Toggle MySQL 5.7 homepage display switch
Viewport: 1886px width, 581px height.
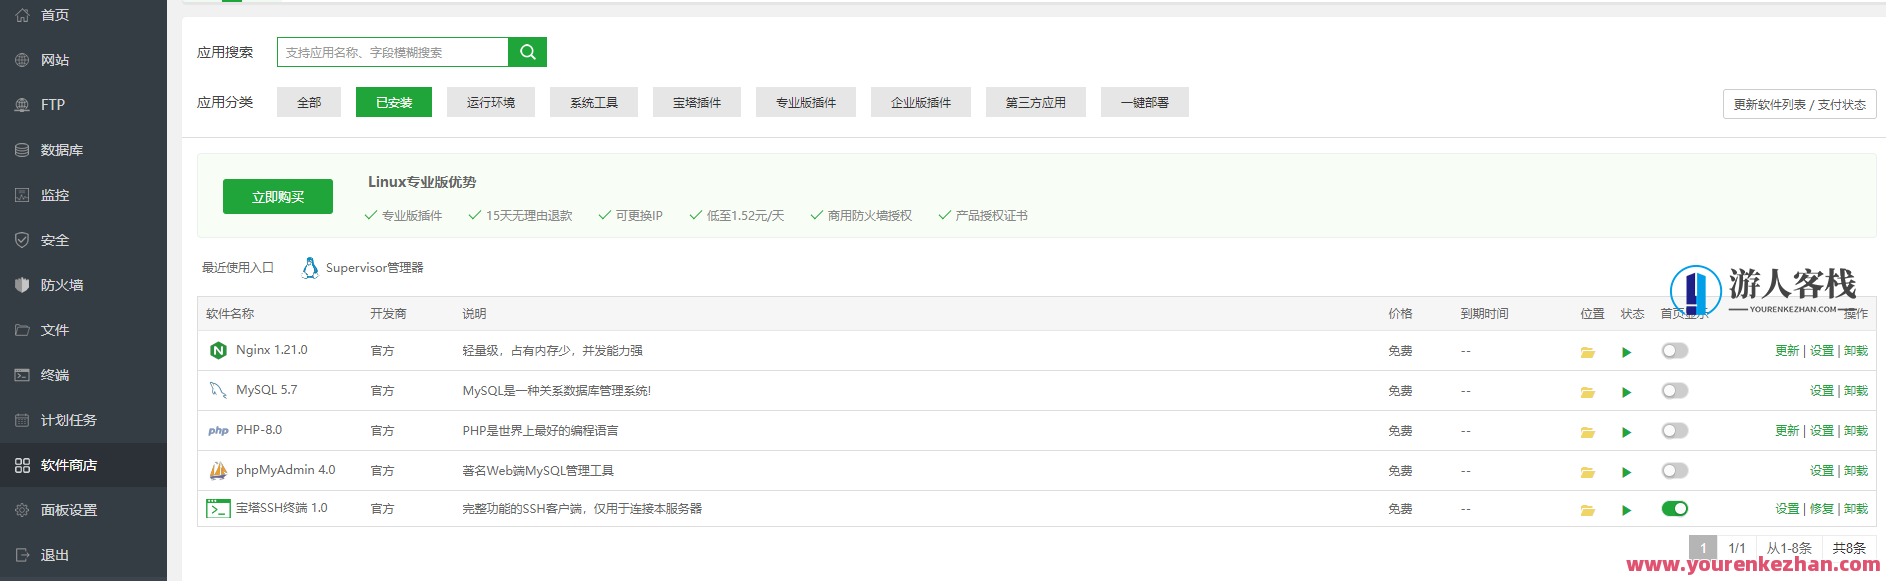pyautogui.click(x=1675, y=390)
